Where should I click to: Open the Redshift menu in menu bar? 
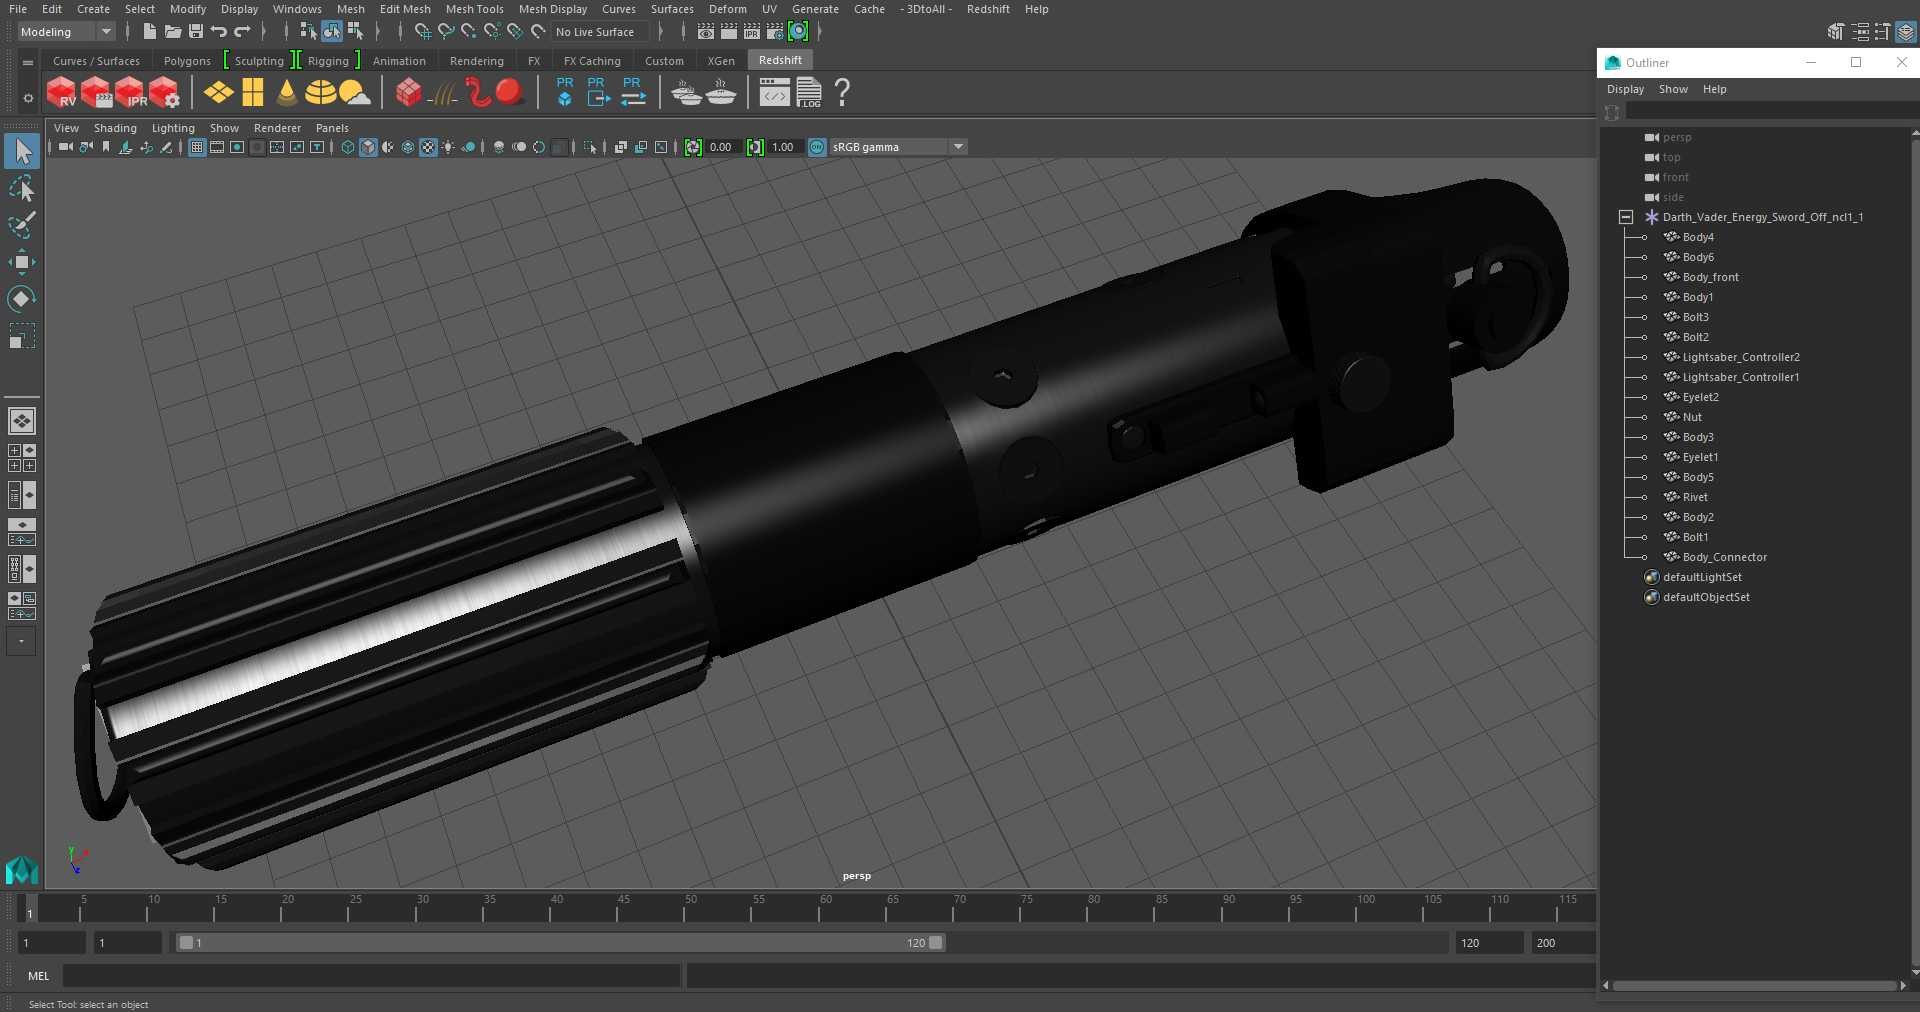pyautogui.click(x=988, y=9)
